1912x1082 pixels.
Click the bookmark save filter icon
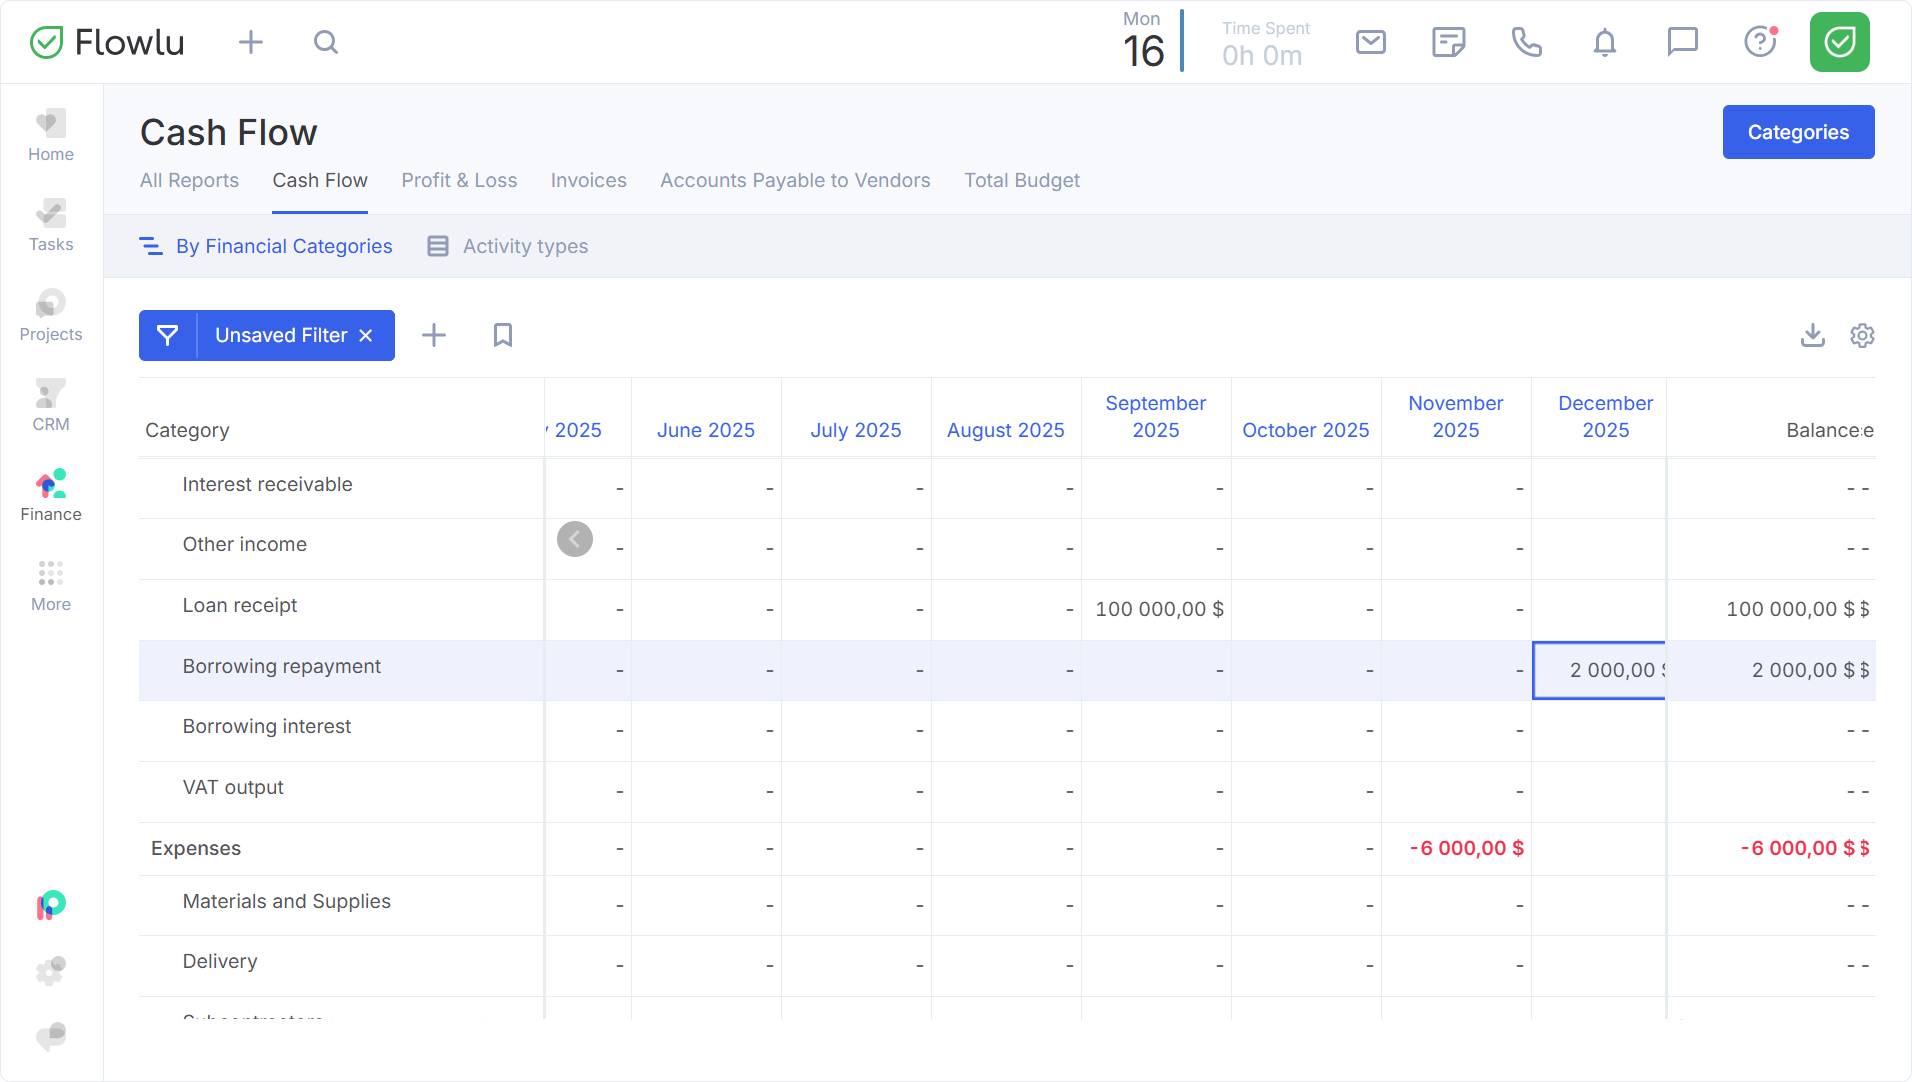503,335
